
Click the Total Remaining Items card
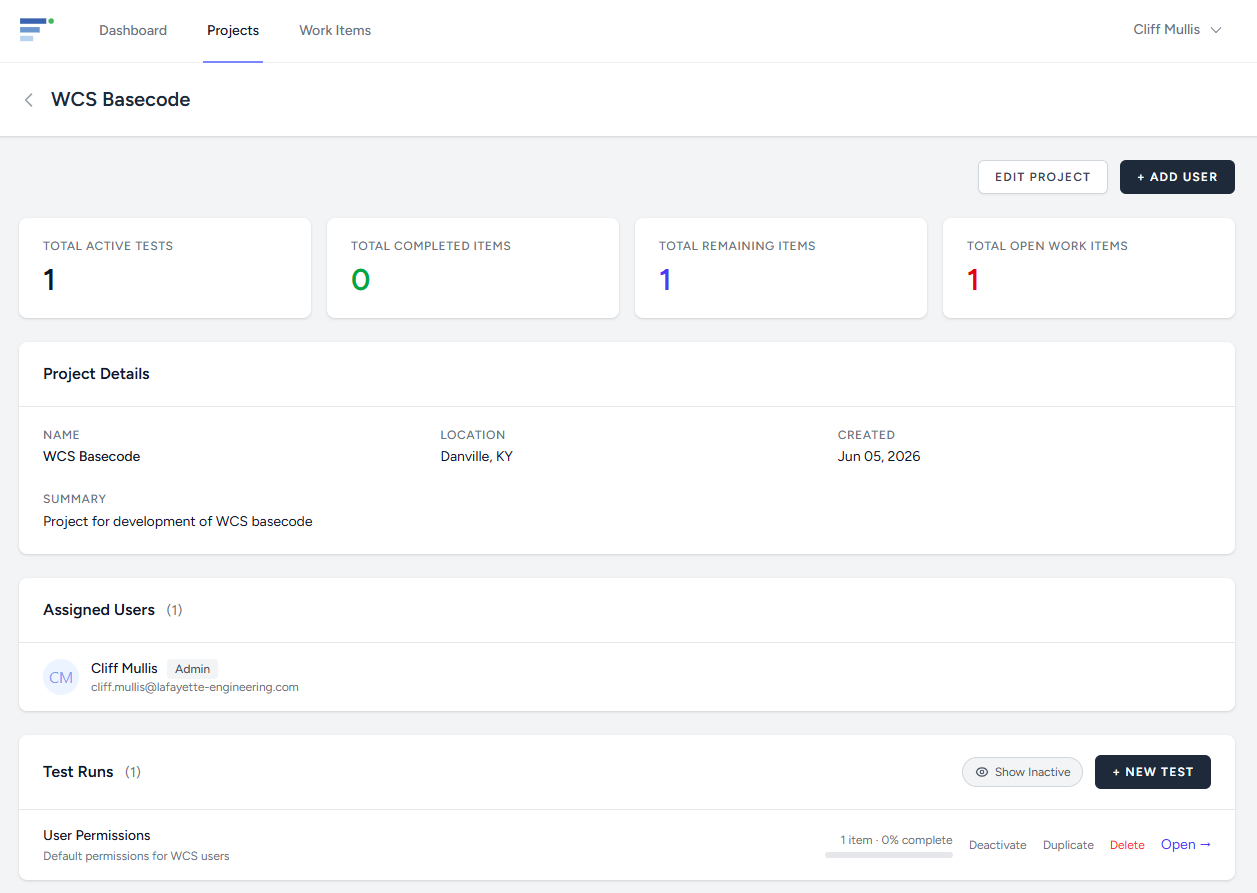point(781,268)
